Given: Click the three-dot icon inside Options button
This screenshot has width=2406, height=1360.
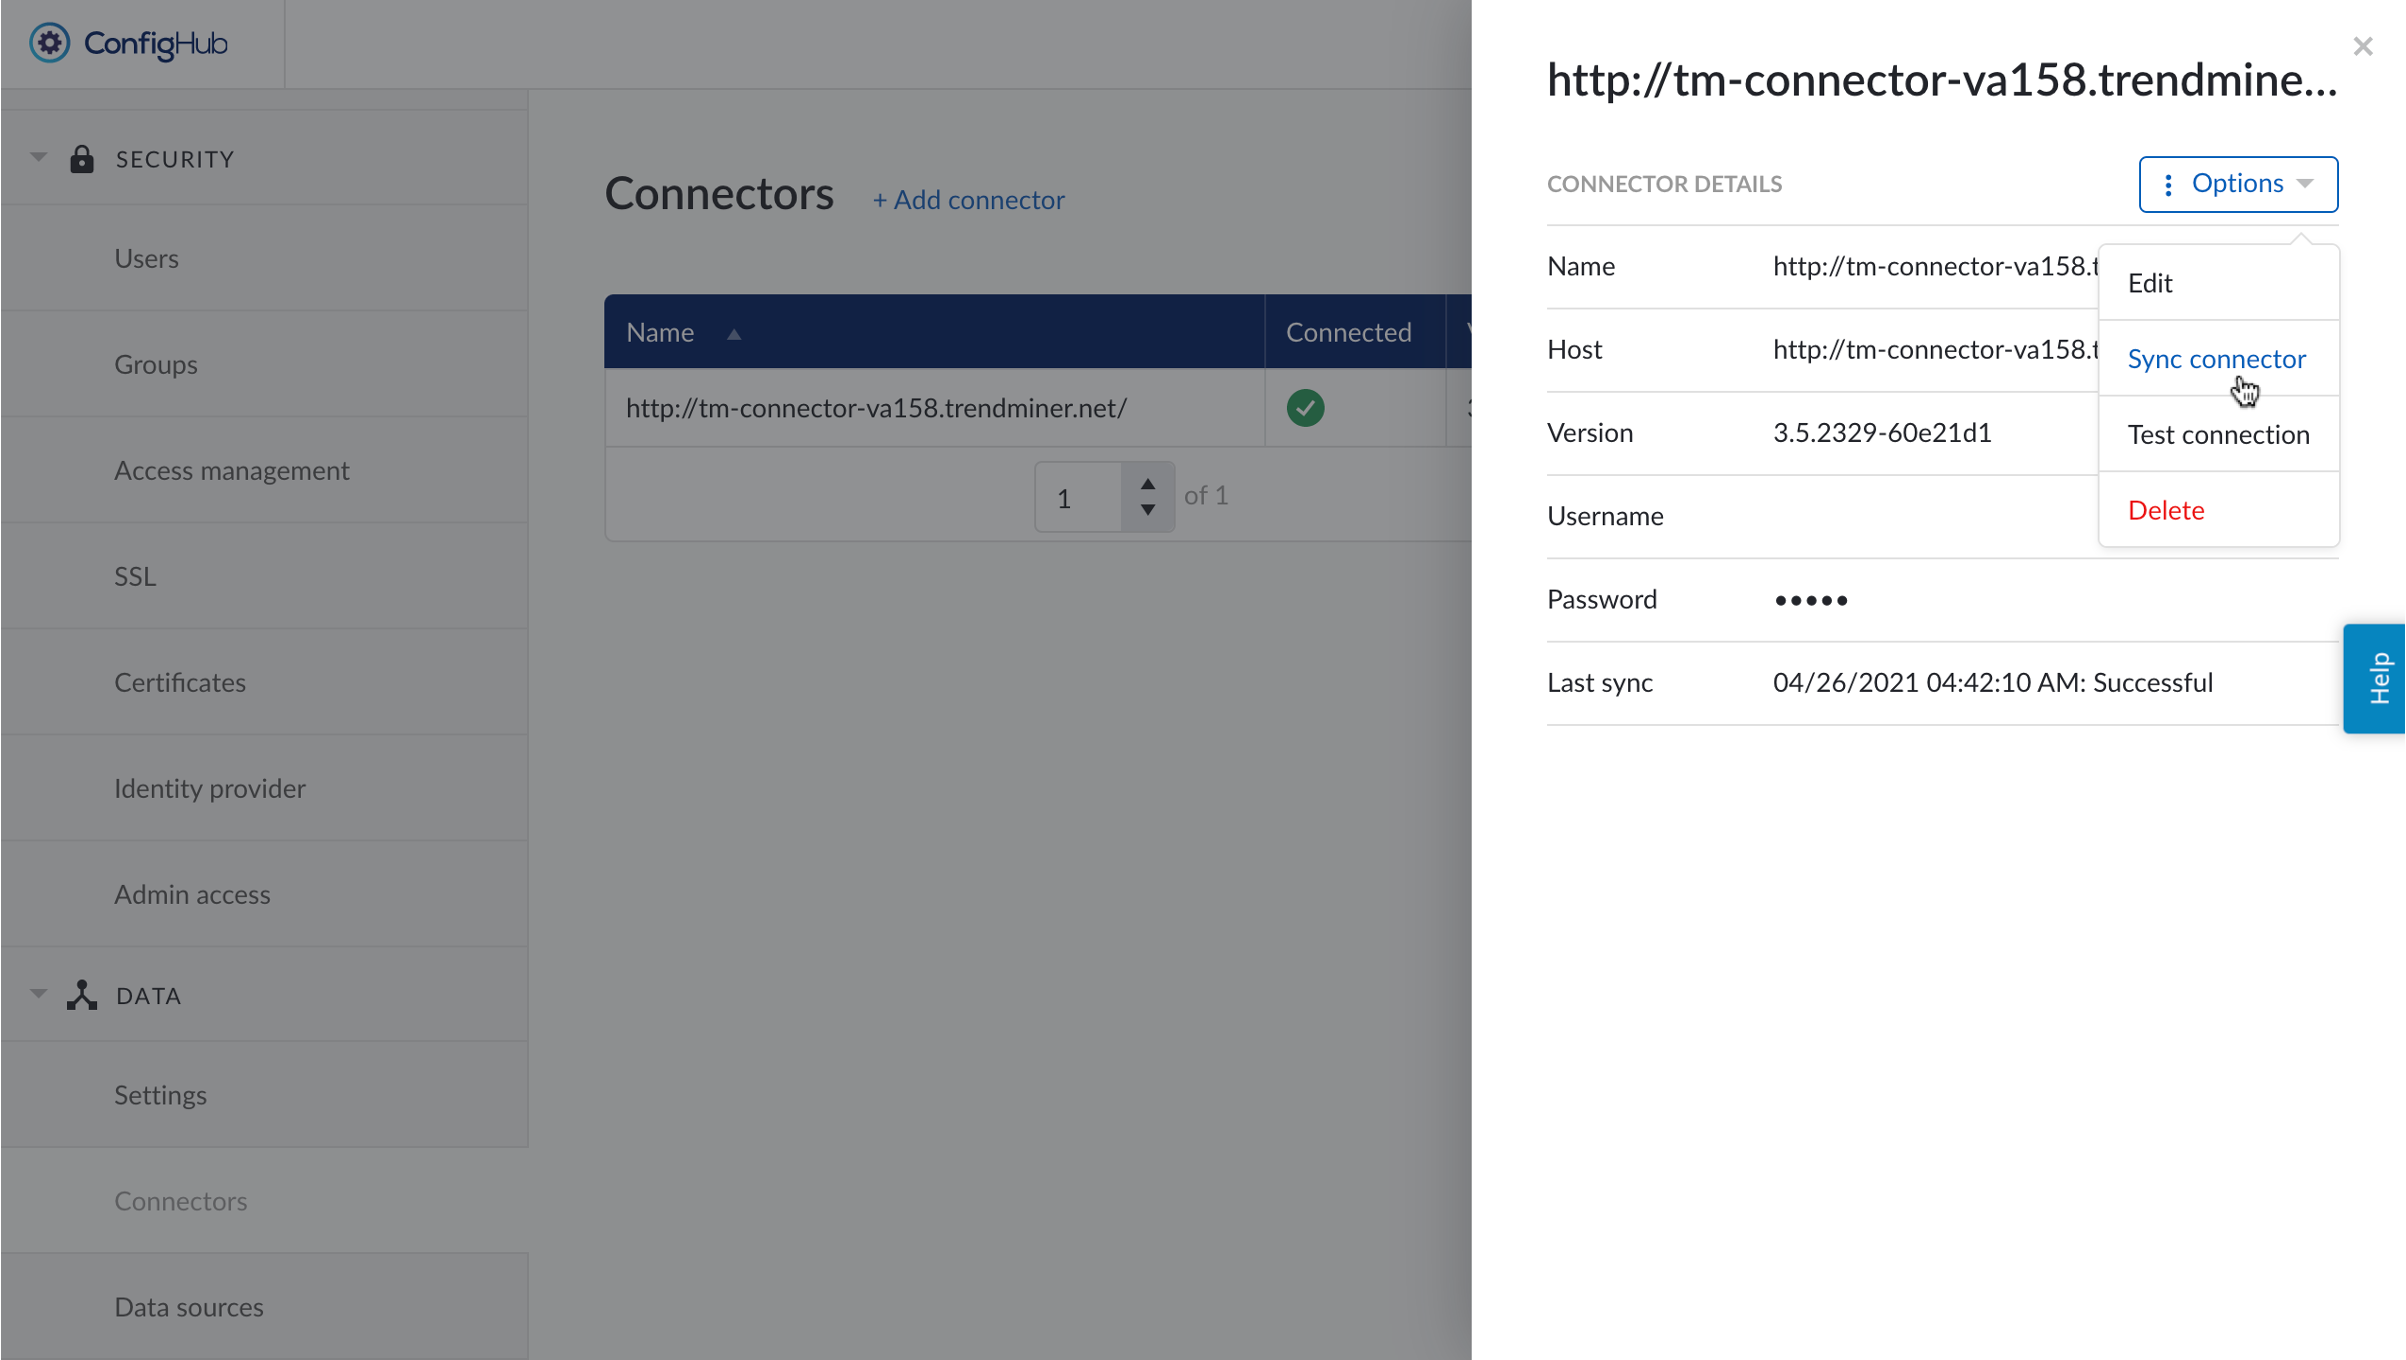Looking at the screenshot, I should (2168, 184).
